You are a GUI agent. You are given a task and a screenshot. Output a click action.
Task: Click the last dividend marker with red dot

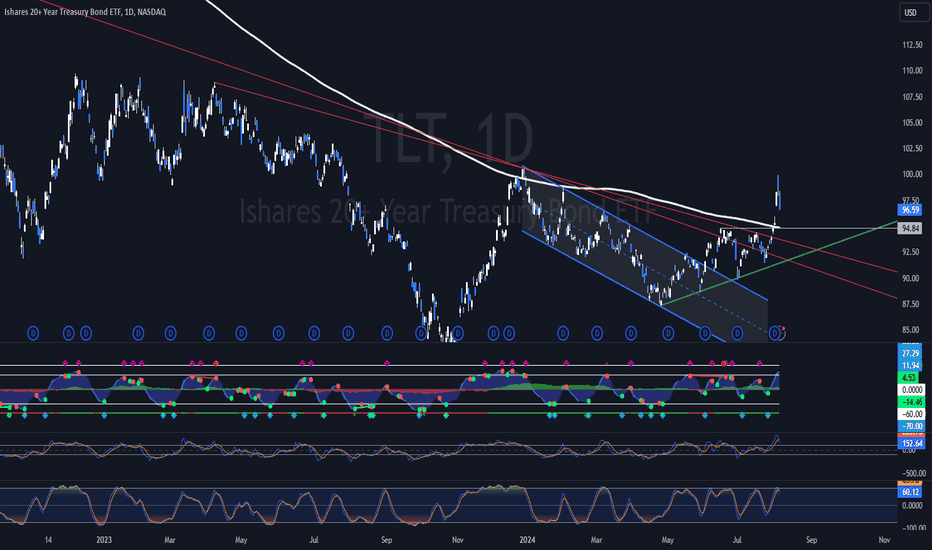tap(775, 334)
